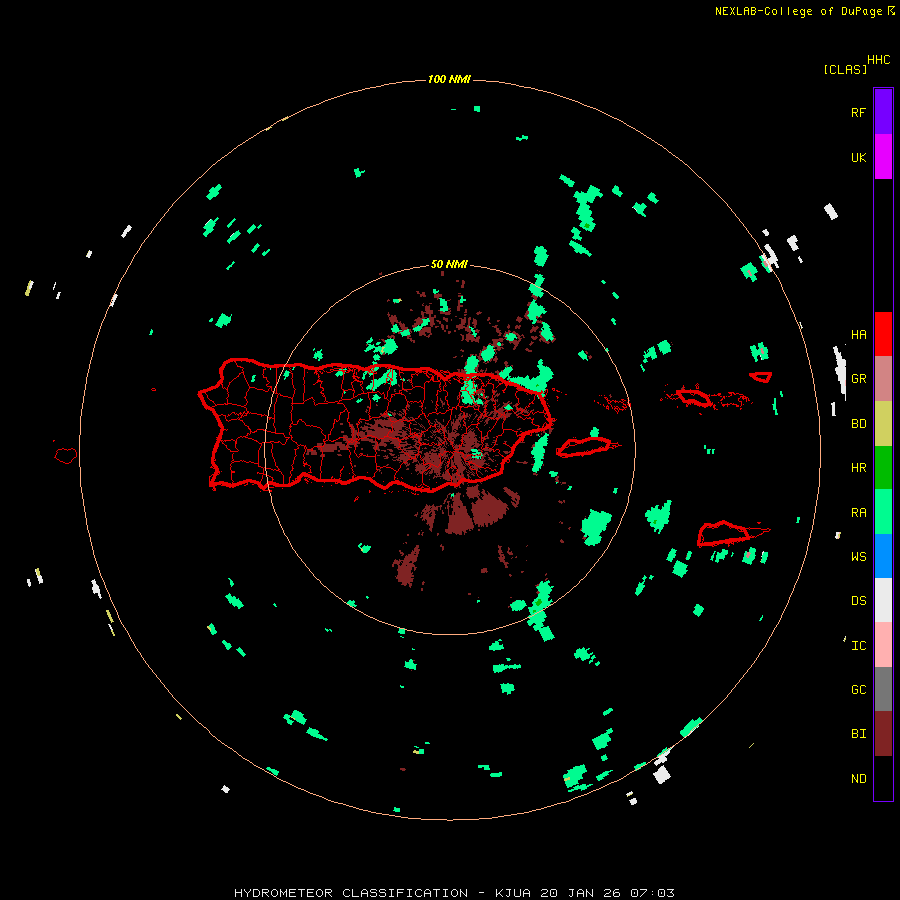Click the "DS" legend label

[x=858, y=601]
